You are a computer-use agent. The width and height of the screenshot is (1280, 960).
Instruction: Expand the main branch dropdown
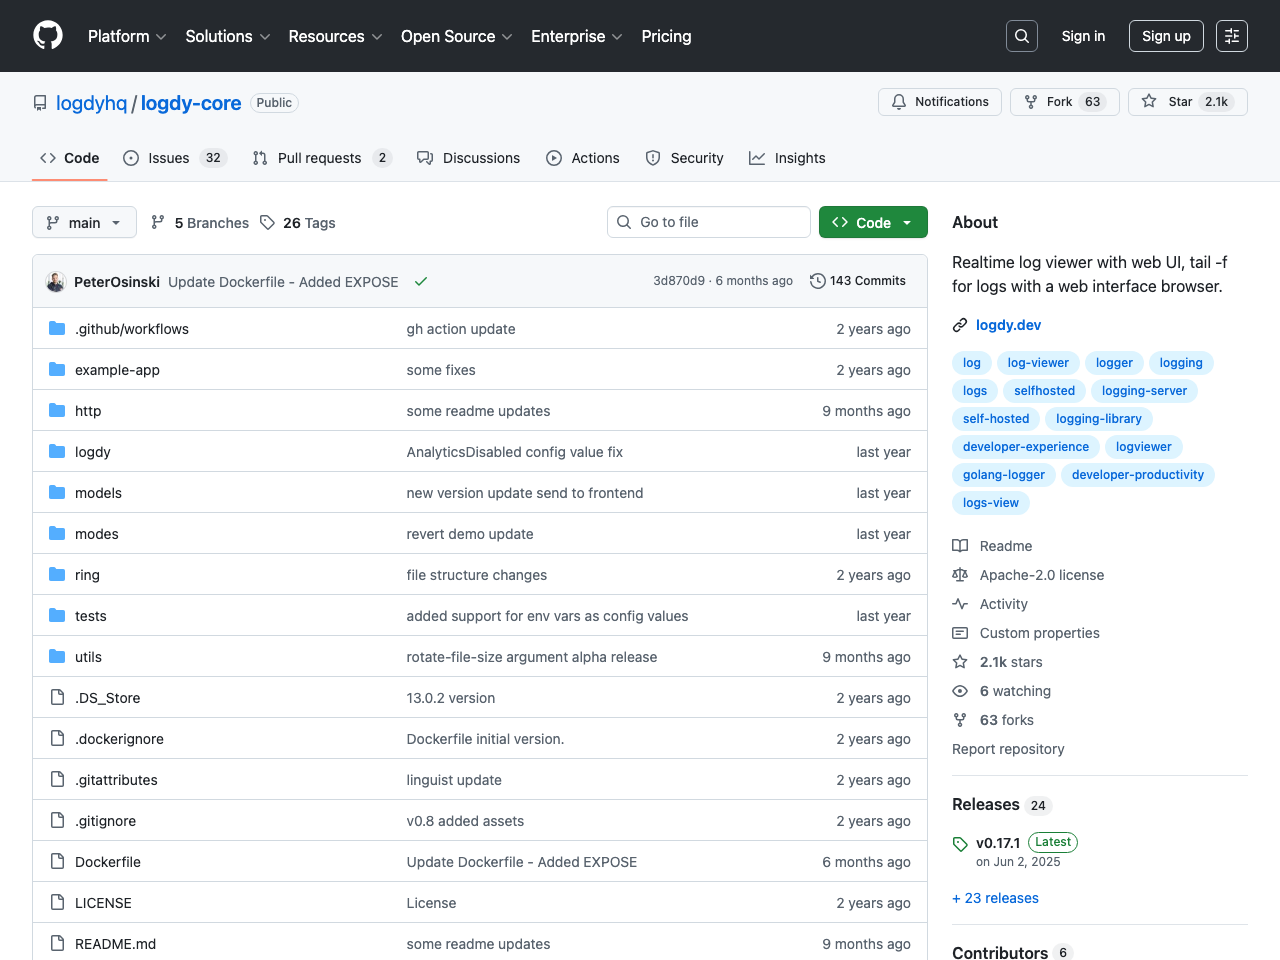[x=84, y=223]
